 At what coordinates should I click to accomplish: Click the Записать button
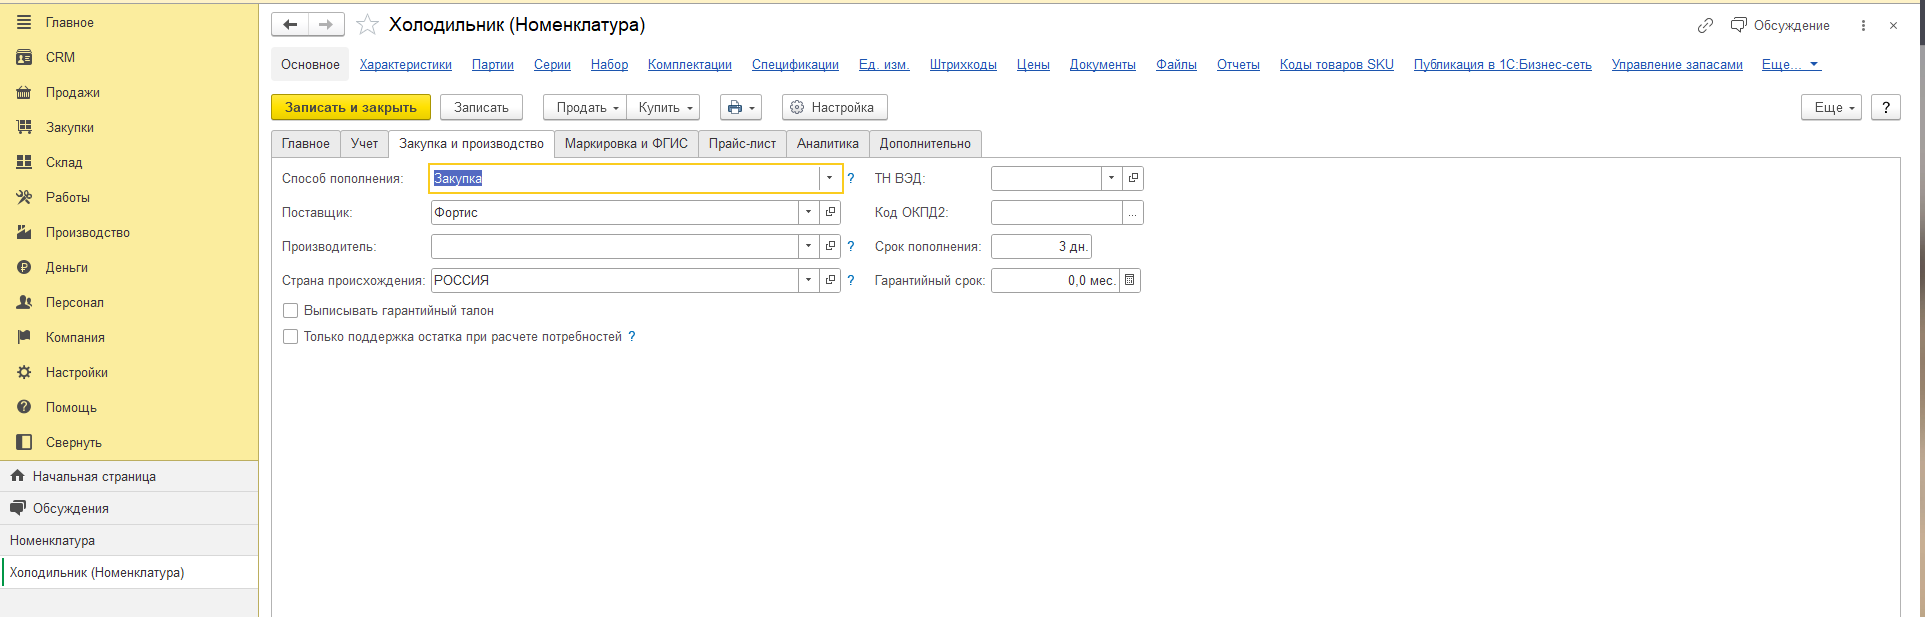(481, 107)
